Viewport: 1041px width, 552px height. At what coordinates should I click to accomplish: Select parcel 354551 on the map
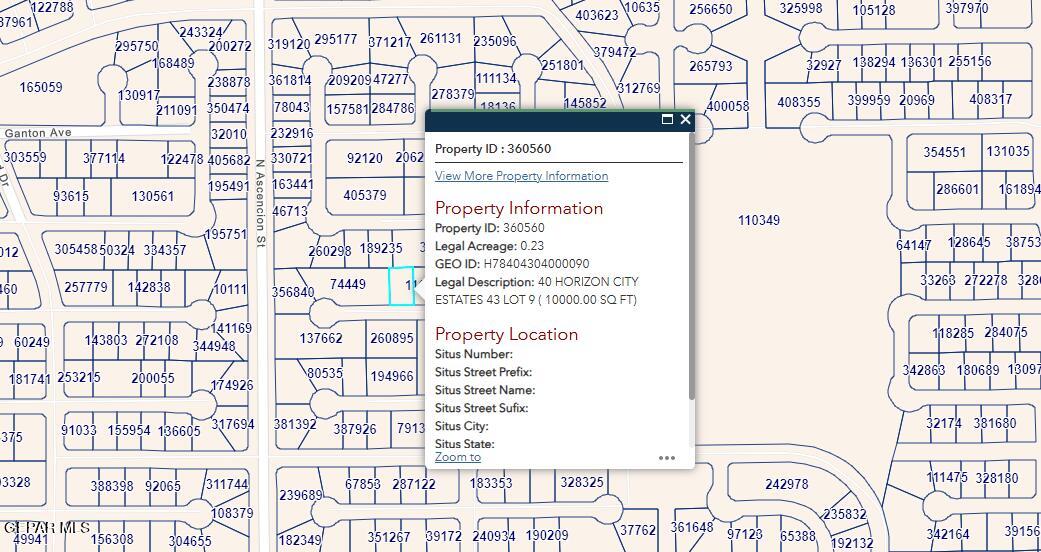tap(945, 152)
